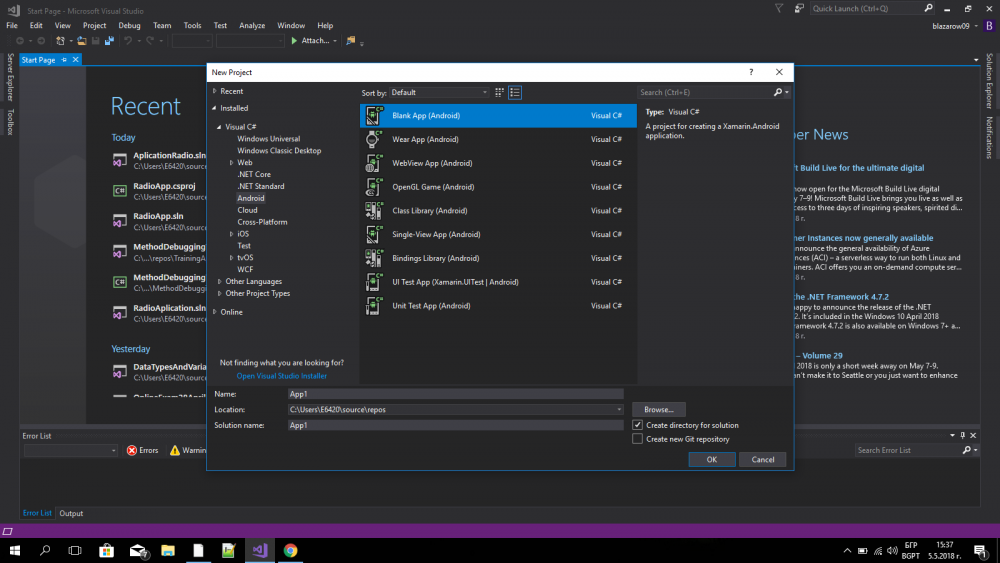The height and width of the screenshot is (563, 1000).
Task: Open the Sort by Default dropdown
Action: [439, 92]
